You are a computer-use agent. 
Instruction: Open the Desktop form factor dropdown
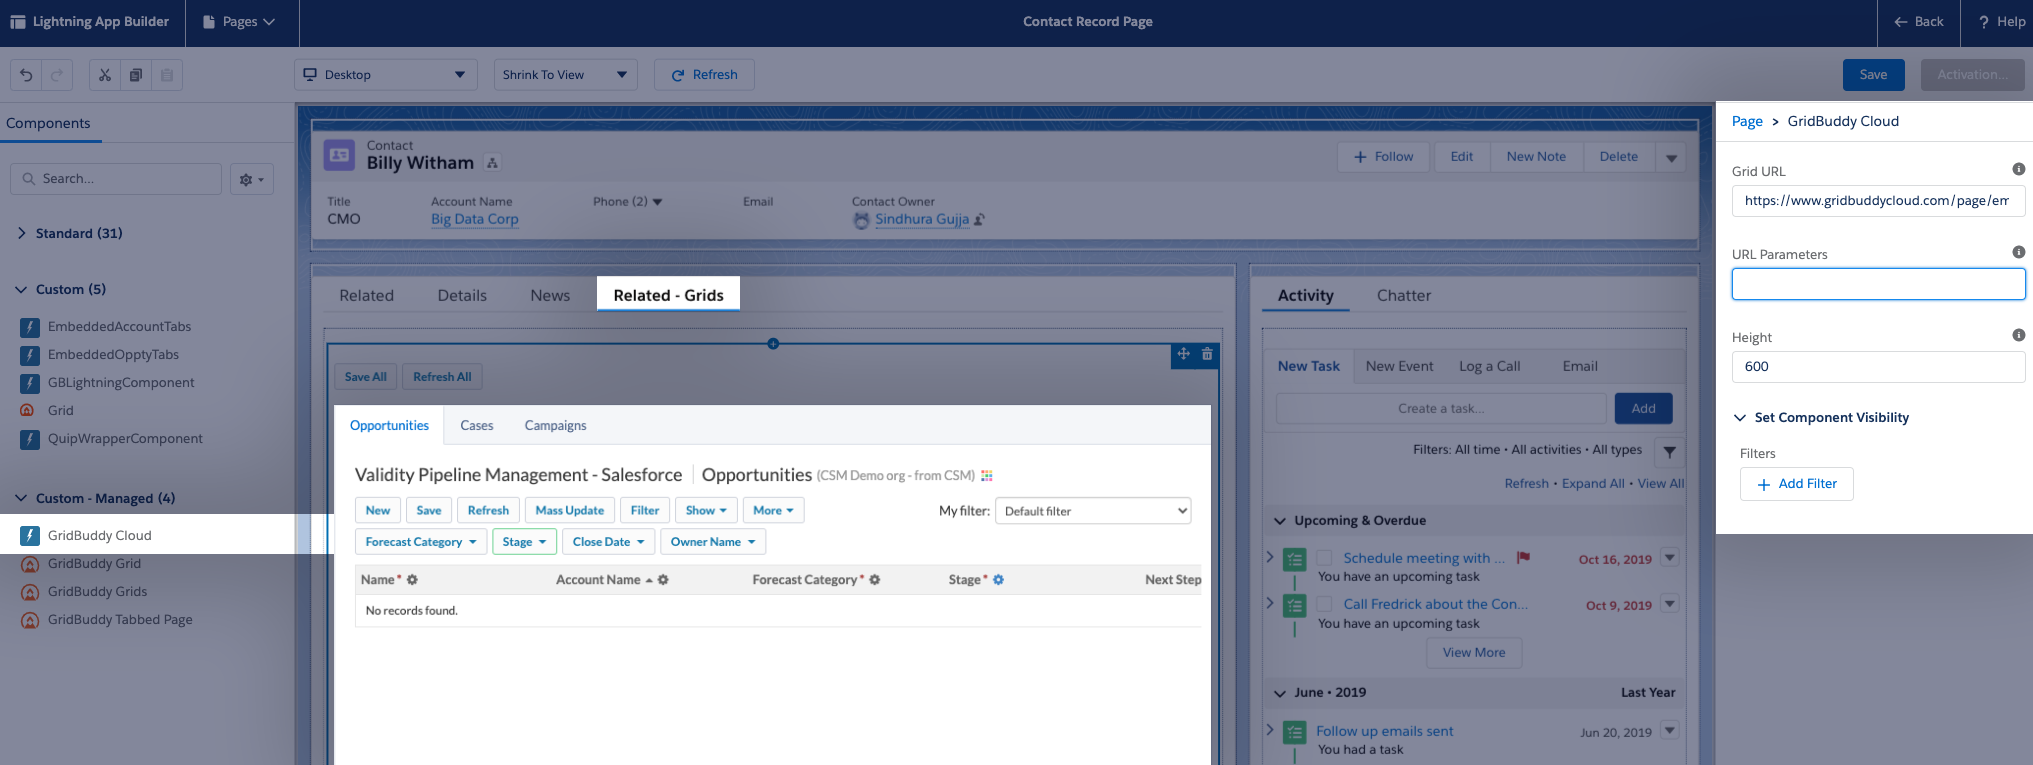tap(385, 75)
